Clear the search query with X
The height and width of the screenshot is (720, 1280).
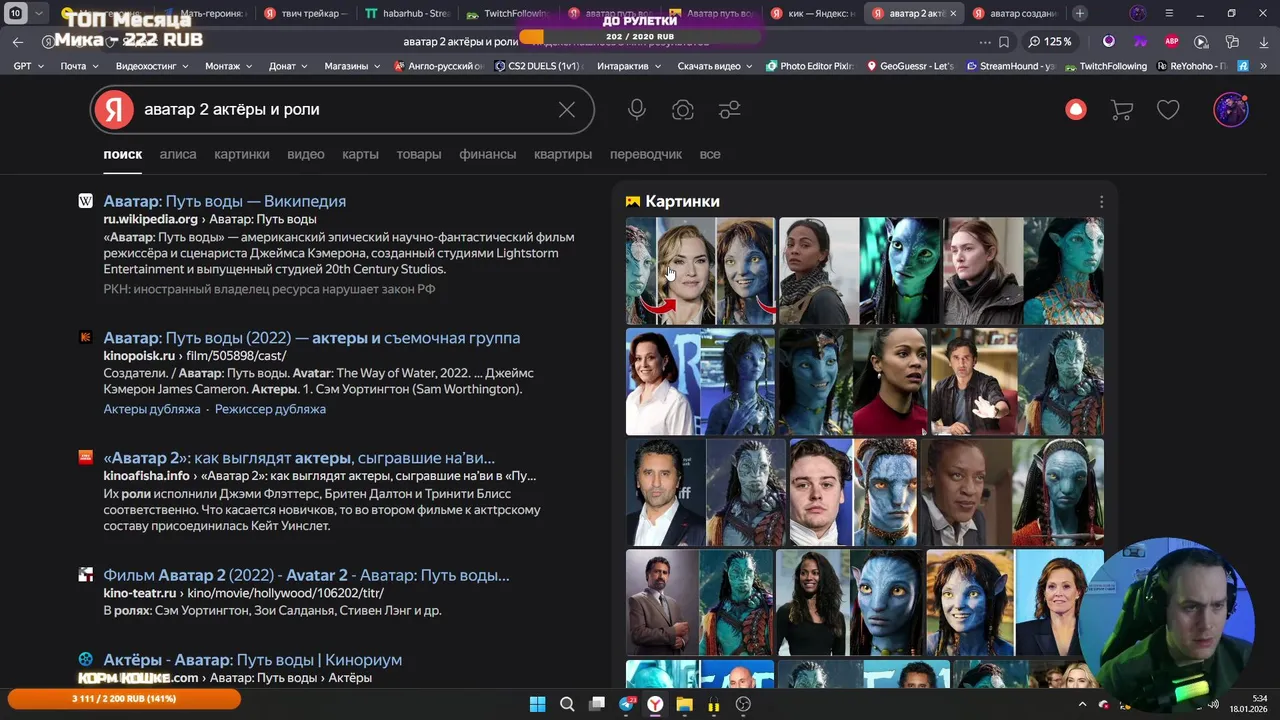tap(567, 110)
